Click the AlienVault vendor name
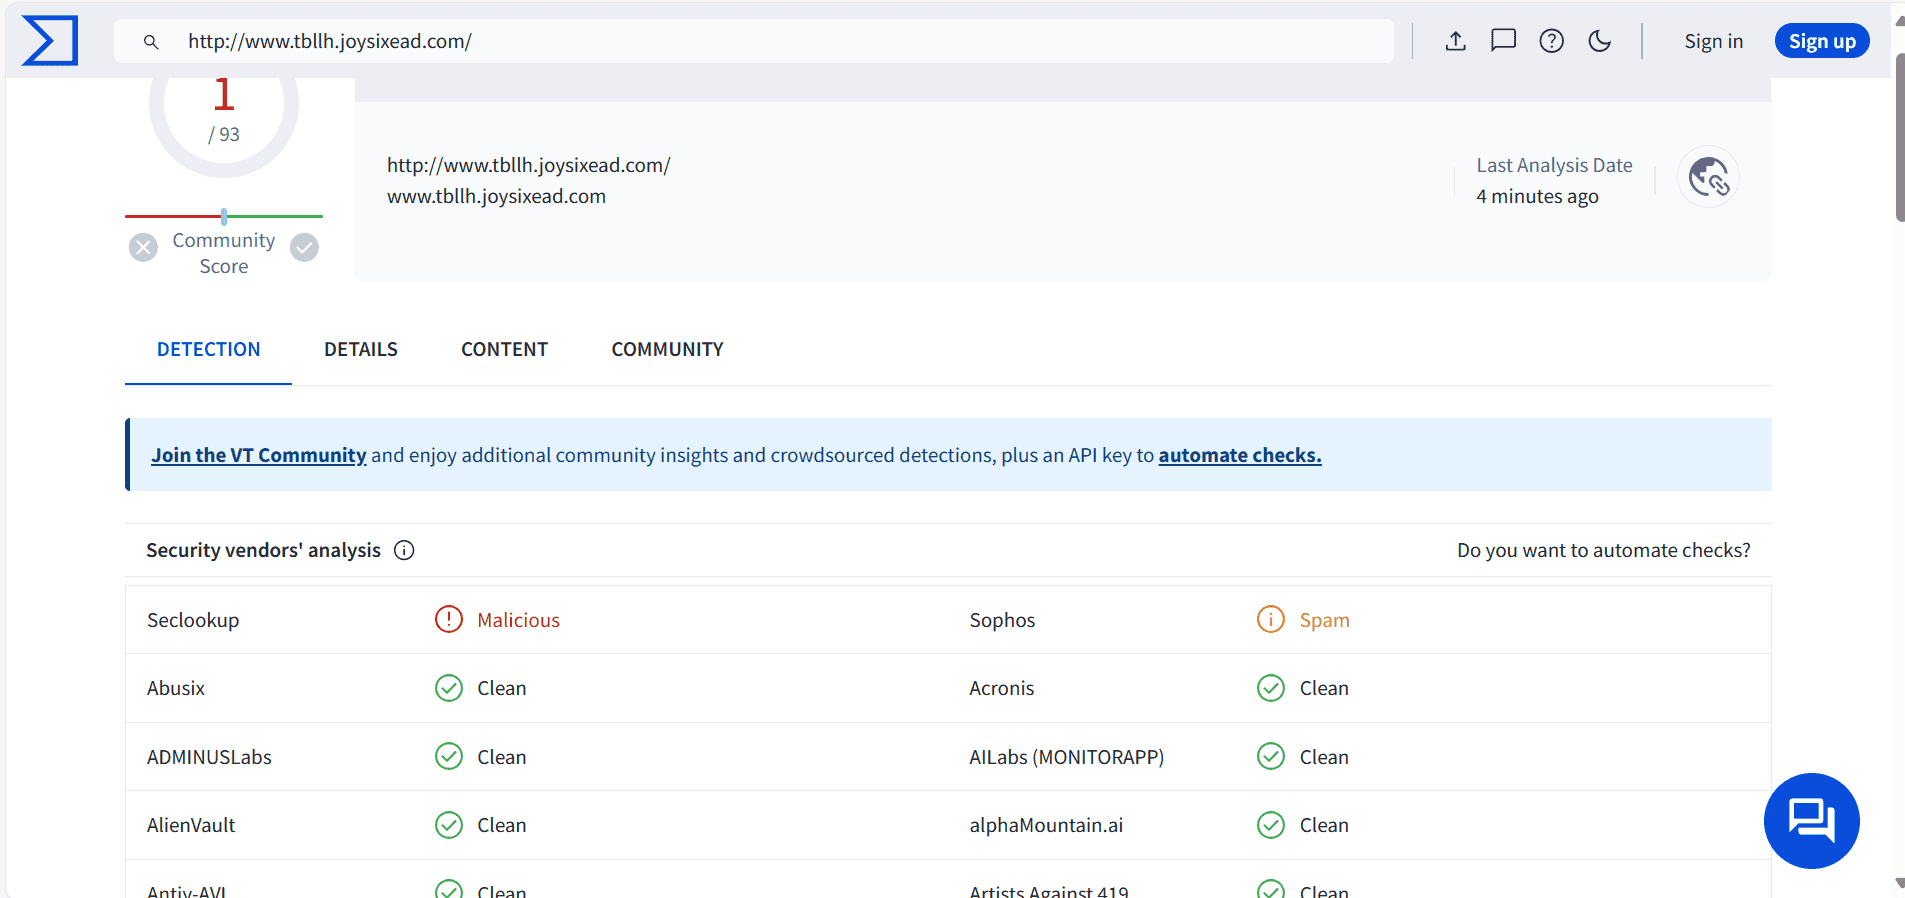This screenshot has height=898, width=1905. click(x=191, y=825)
